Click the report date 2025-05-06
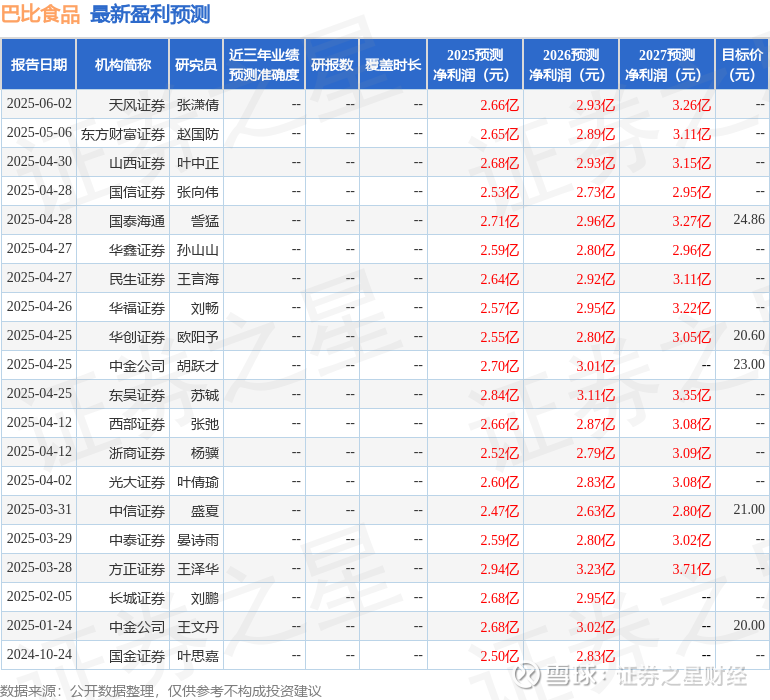The height and width of the screenshot is (700, 770). [x=39, y=133]
